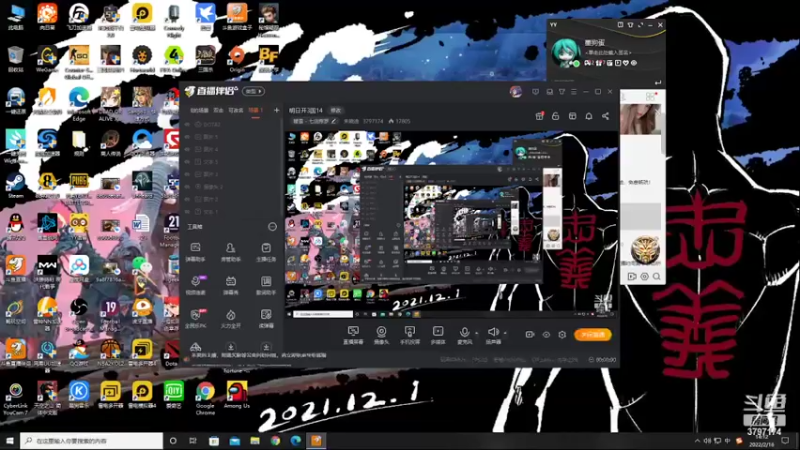Open File Explorer from the taskbar
800x450 pixels.
tap(255, 441)
